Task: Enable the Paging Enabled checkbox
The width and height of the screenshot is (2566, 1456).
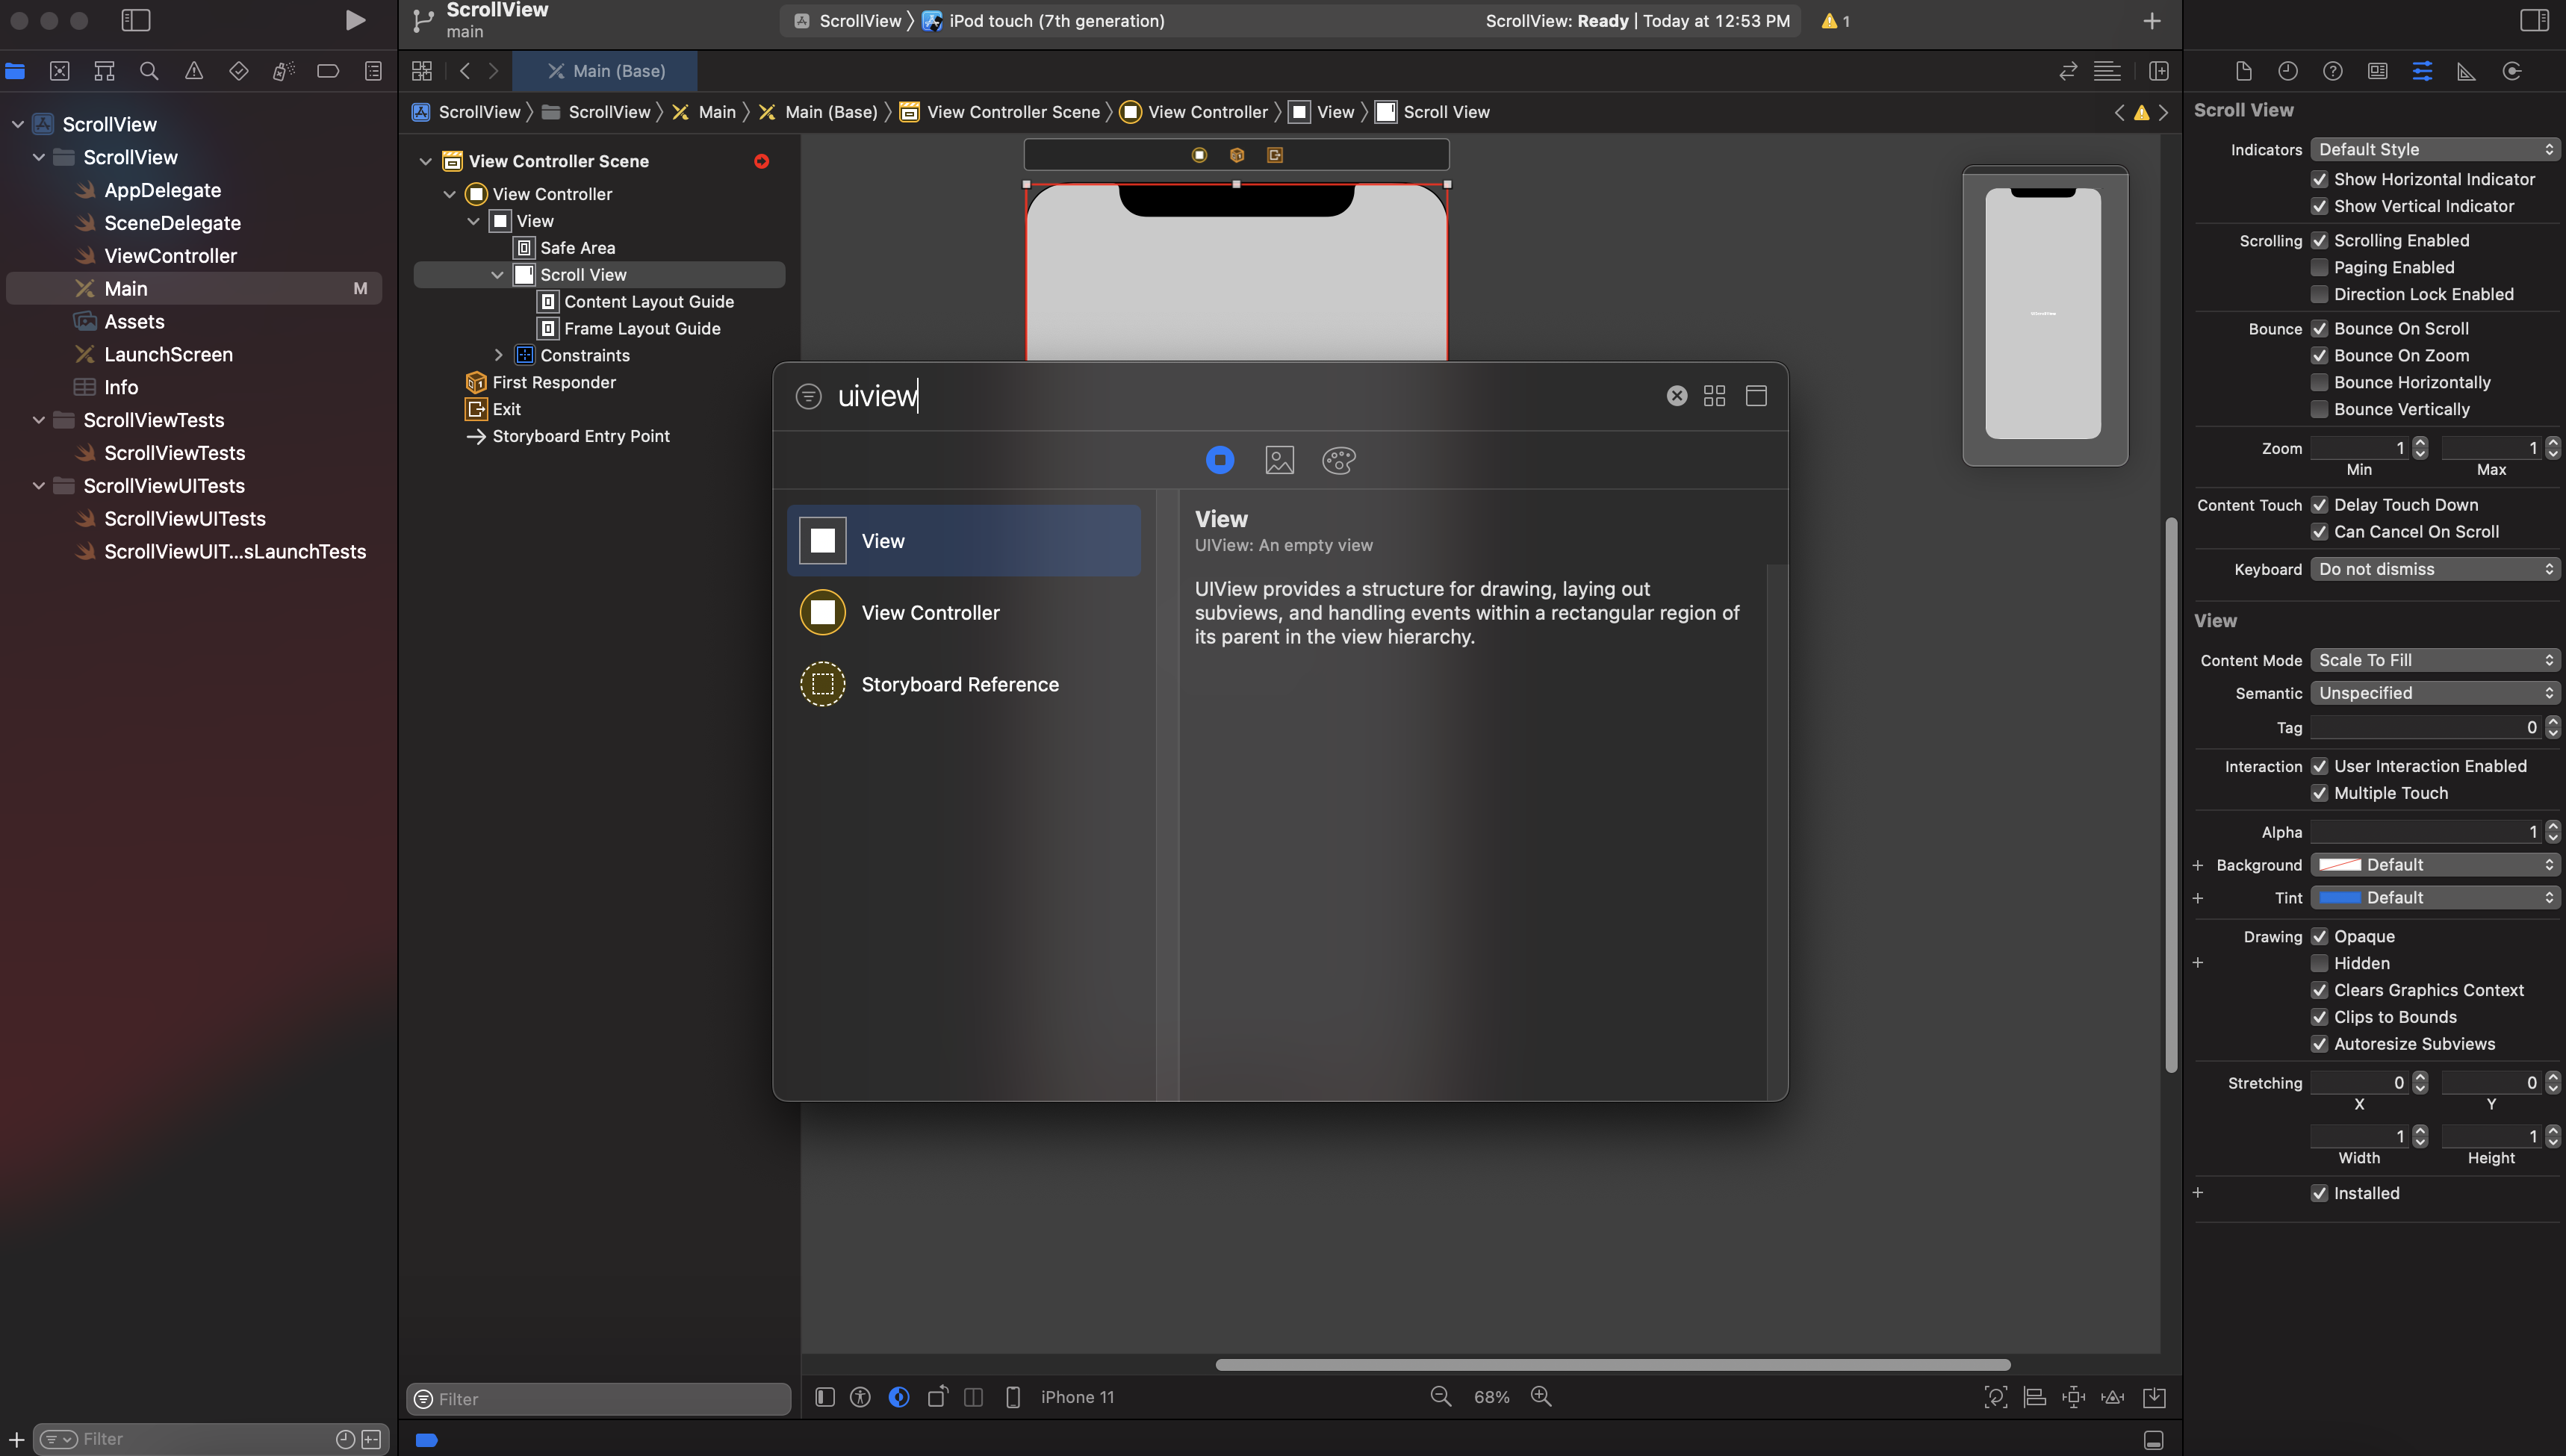Action: coord(2319,267)
